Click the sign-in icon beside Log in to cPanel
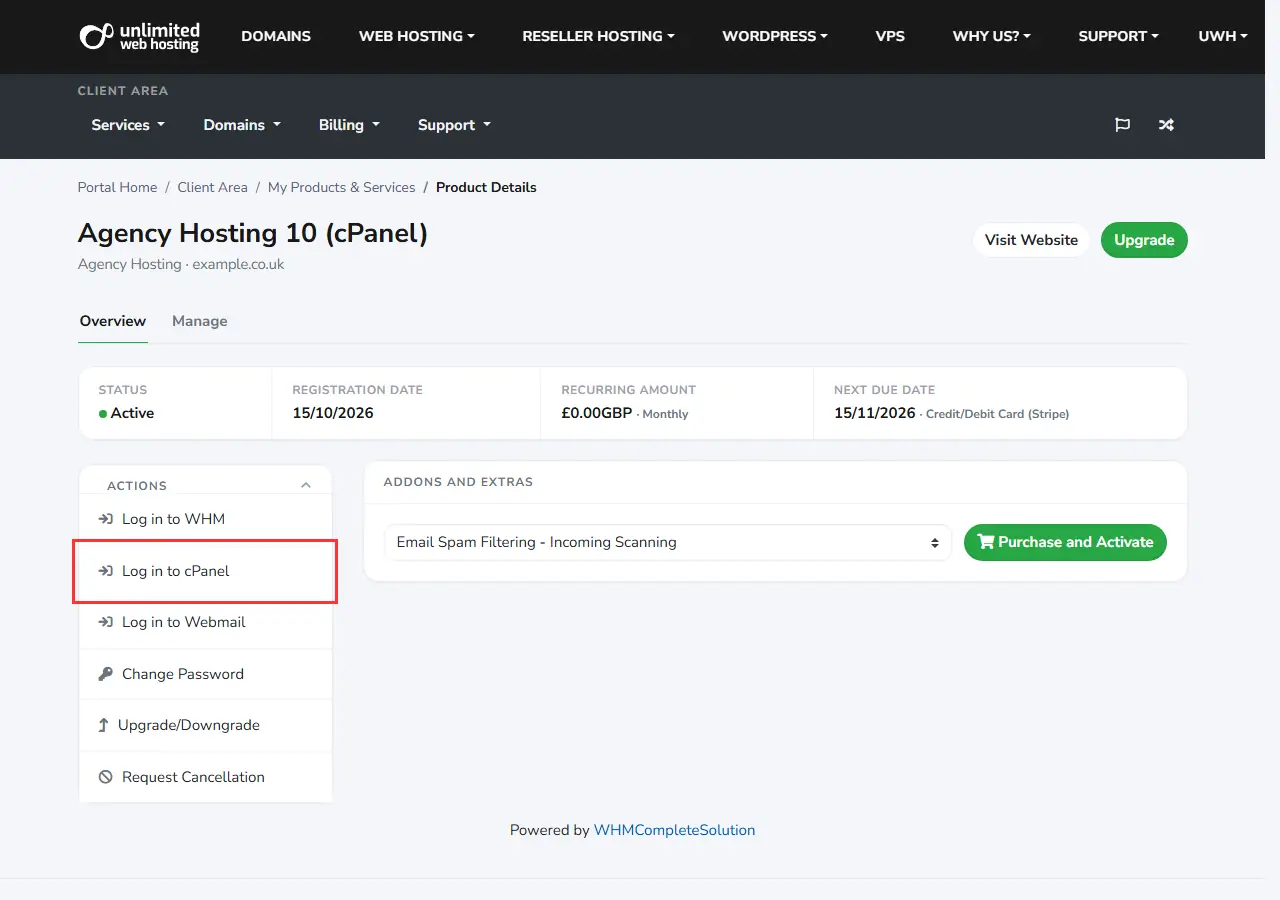Screen dimensions: 1280x900 (x=105, y=571)
